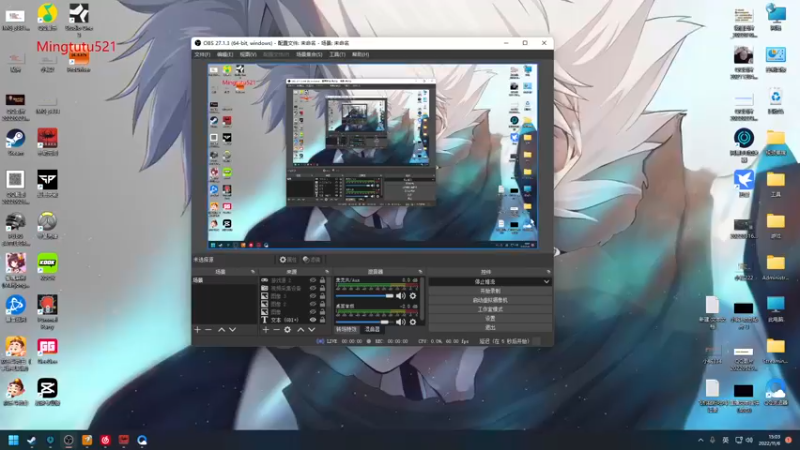This screenshot has width=800, height=450.
Task: Switch to the 转场特效 tab
Action: pyautogui.click(x=347, y=329)
